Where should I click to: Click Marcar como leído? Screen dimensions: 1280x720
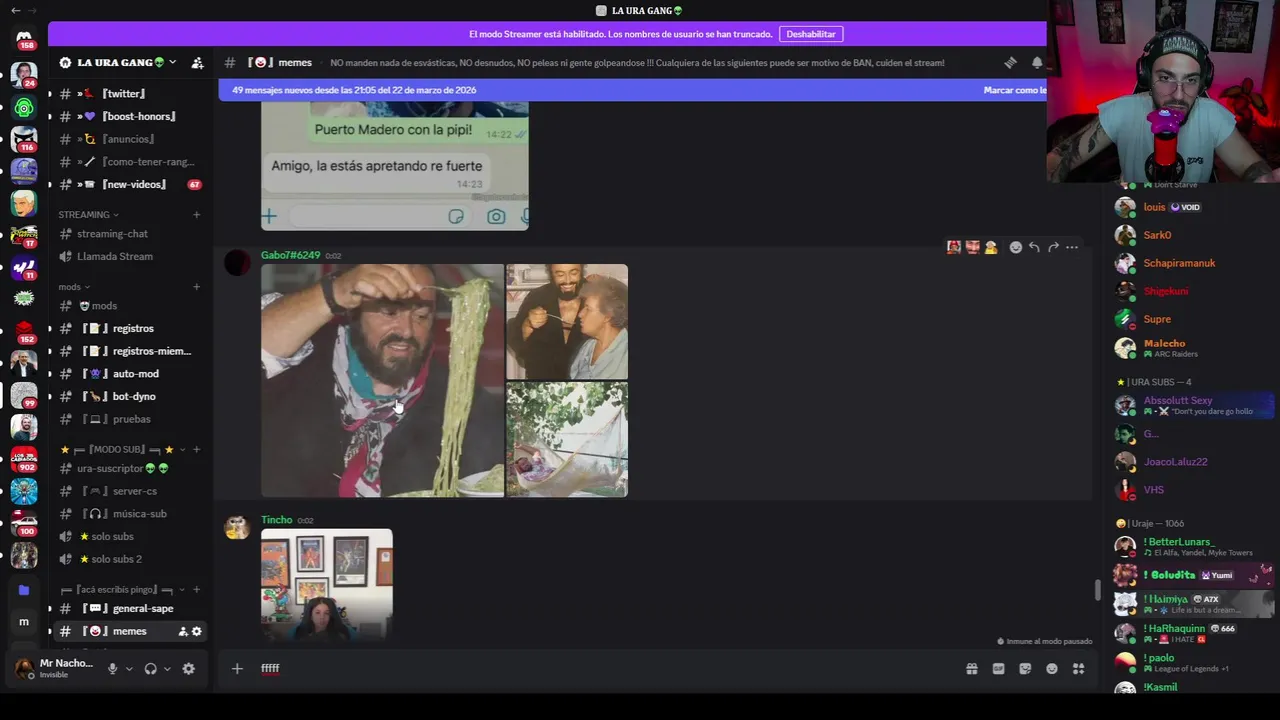click(x=1014, y=90)
